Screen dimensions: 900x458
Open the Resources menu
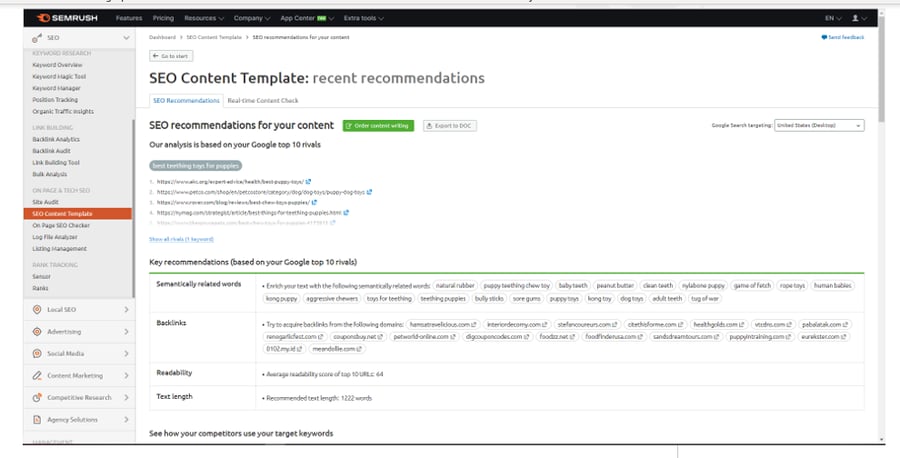coord(204,18)
